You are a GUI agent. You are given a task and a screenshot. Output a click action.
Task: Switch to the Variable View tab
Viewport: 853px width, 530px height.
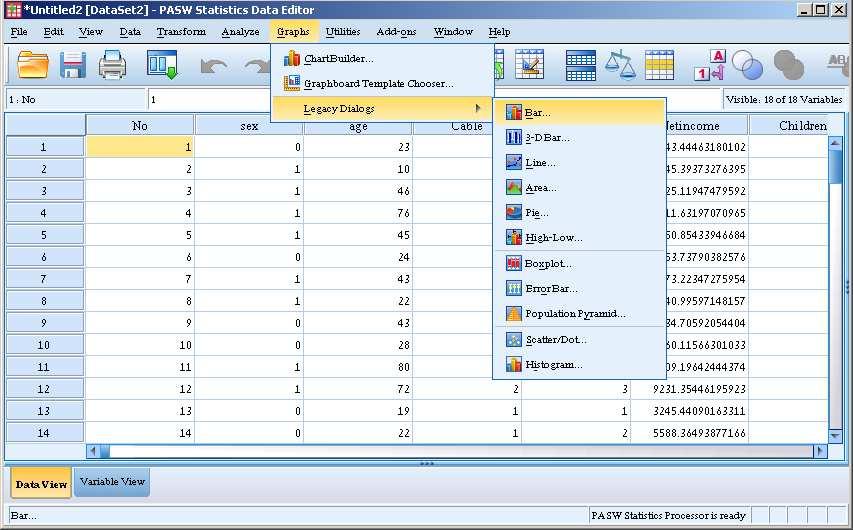pos(112,482)
